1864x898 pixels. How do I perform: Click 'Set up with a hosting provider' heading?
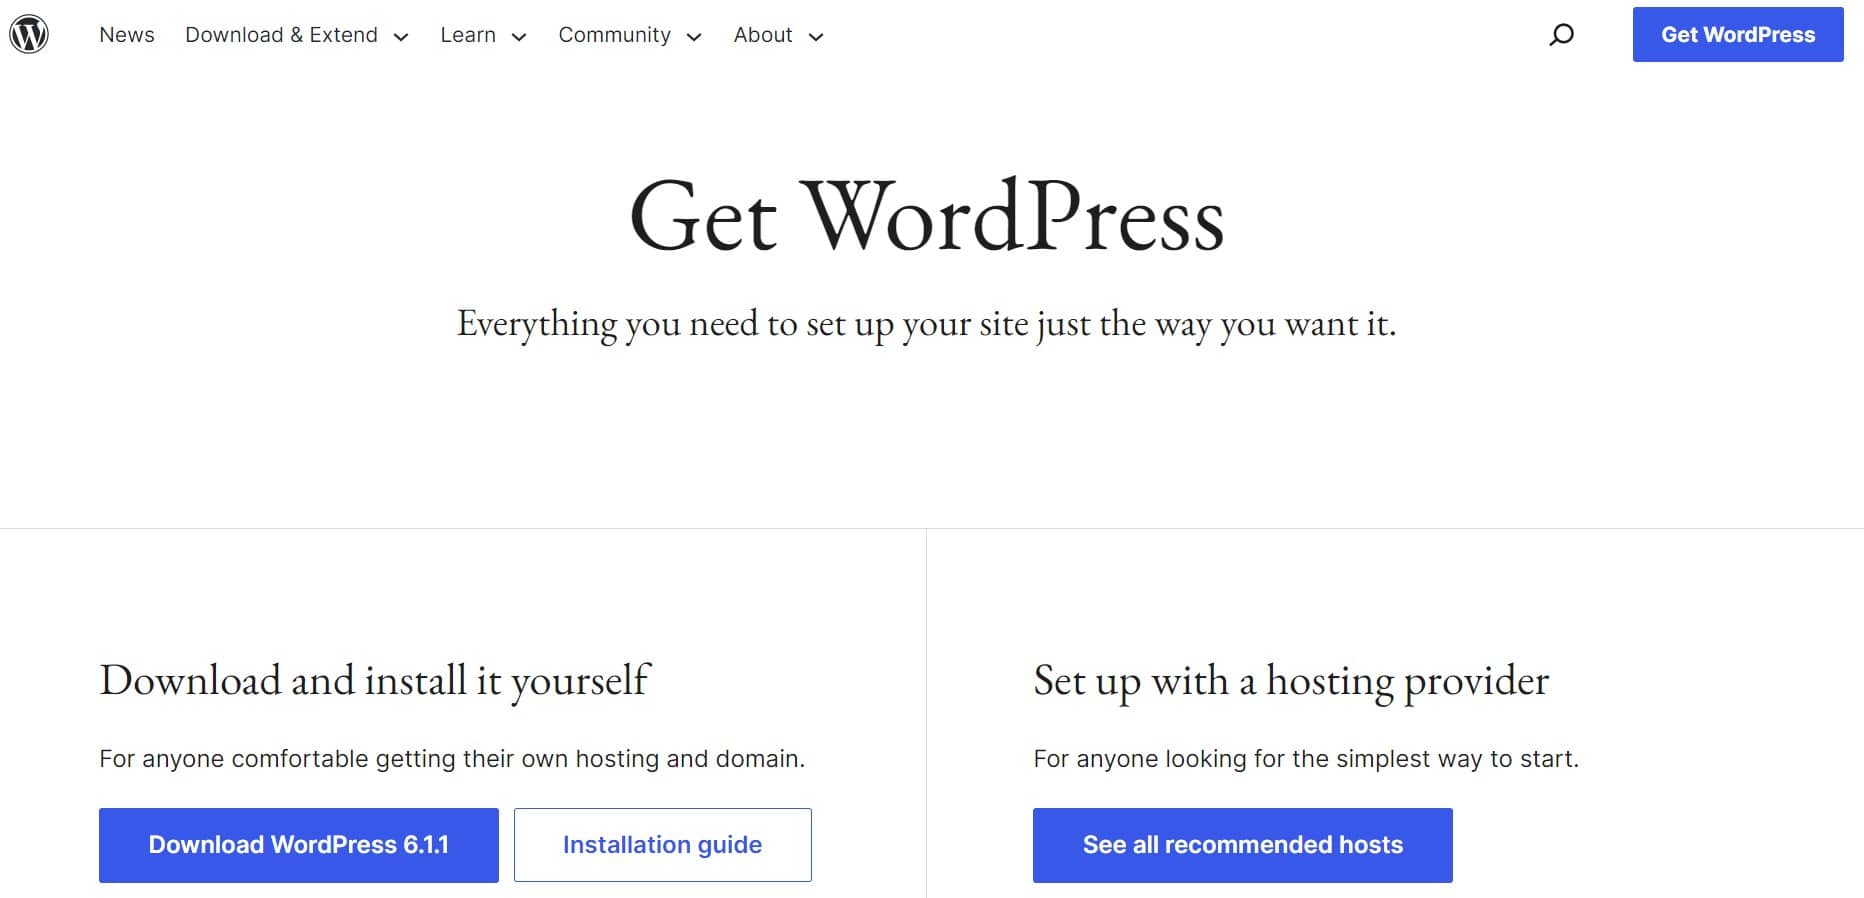[1291, 681]
